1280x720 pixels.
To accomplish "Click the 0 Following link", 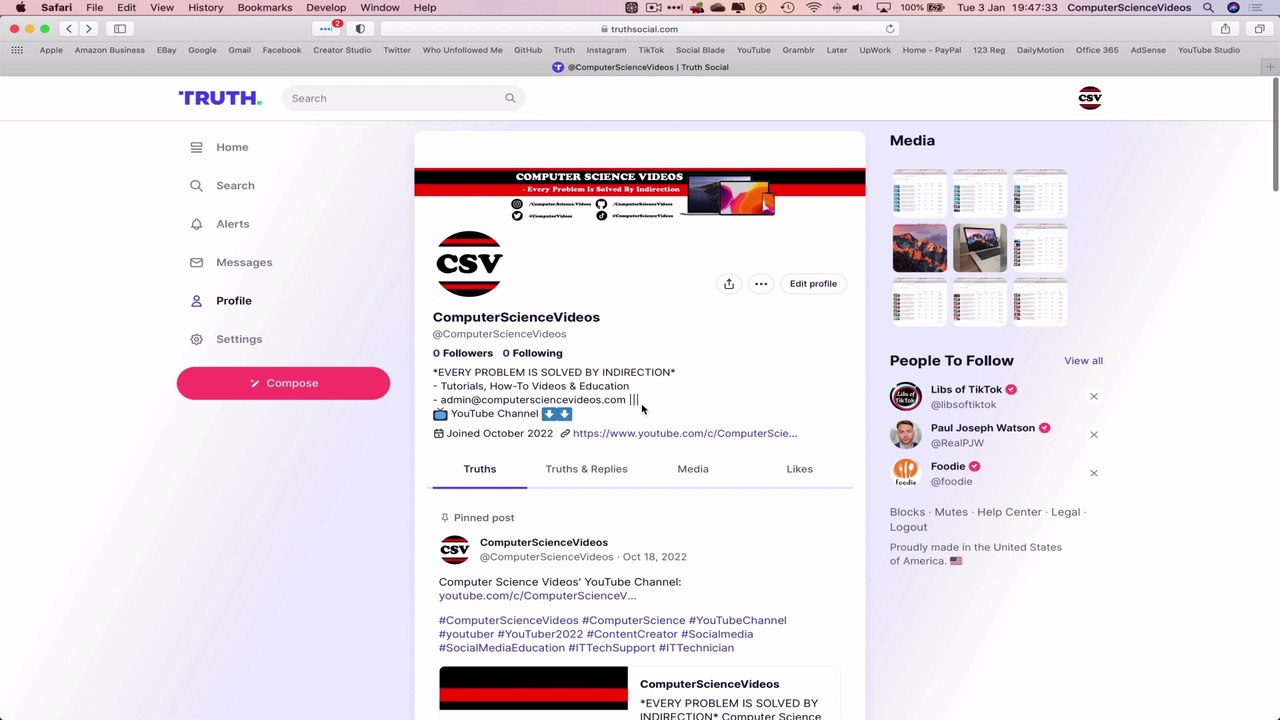I will tap(532, 353).
